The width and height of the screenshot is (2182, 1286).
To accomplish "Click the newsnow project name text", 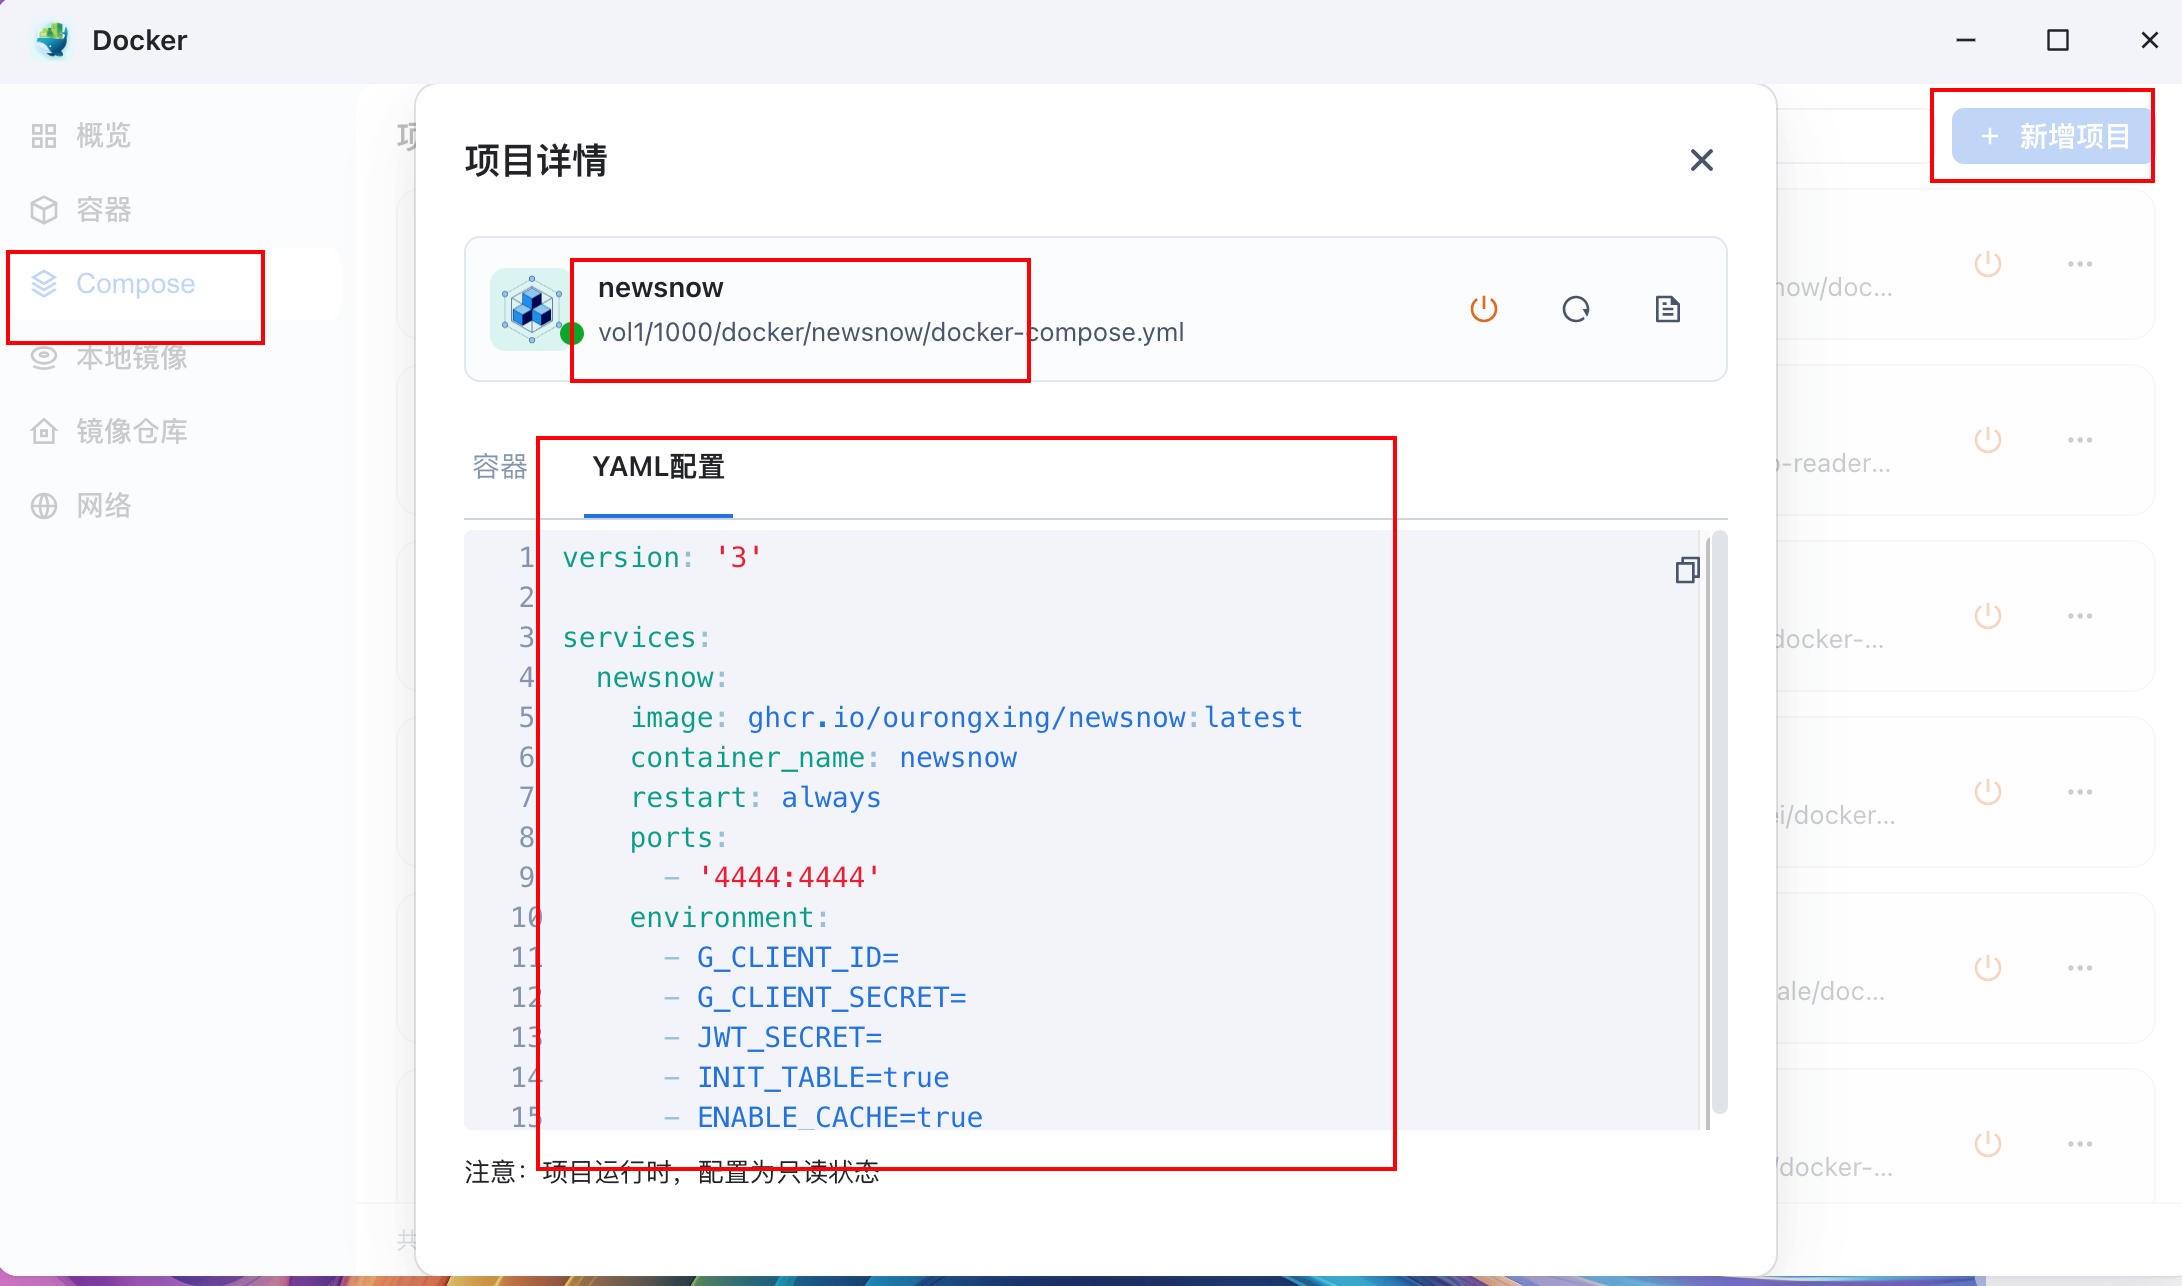I will click(x=661, y=288).
